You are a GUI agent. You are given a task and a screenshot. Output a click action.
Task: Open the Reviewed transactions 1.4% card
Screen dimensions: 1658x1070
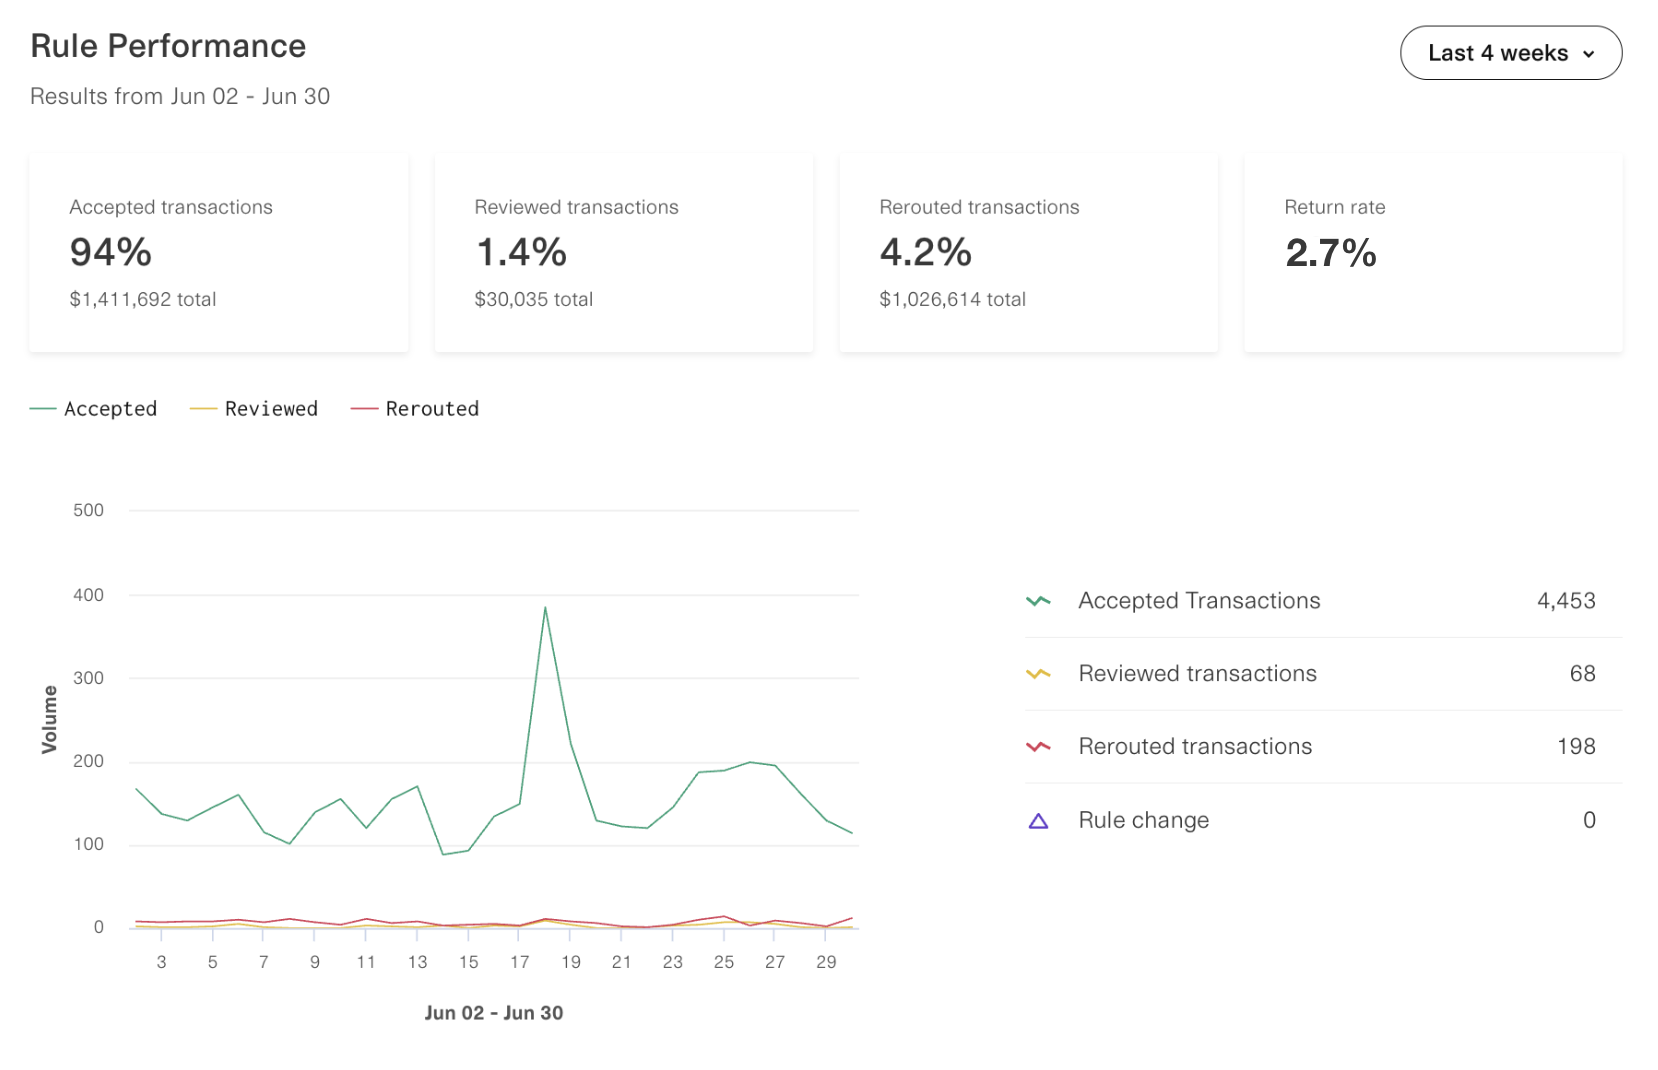click(624, 253)
